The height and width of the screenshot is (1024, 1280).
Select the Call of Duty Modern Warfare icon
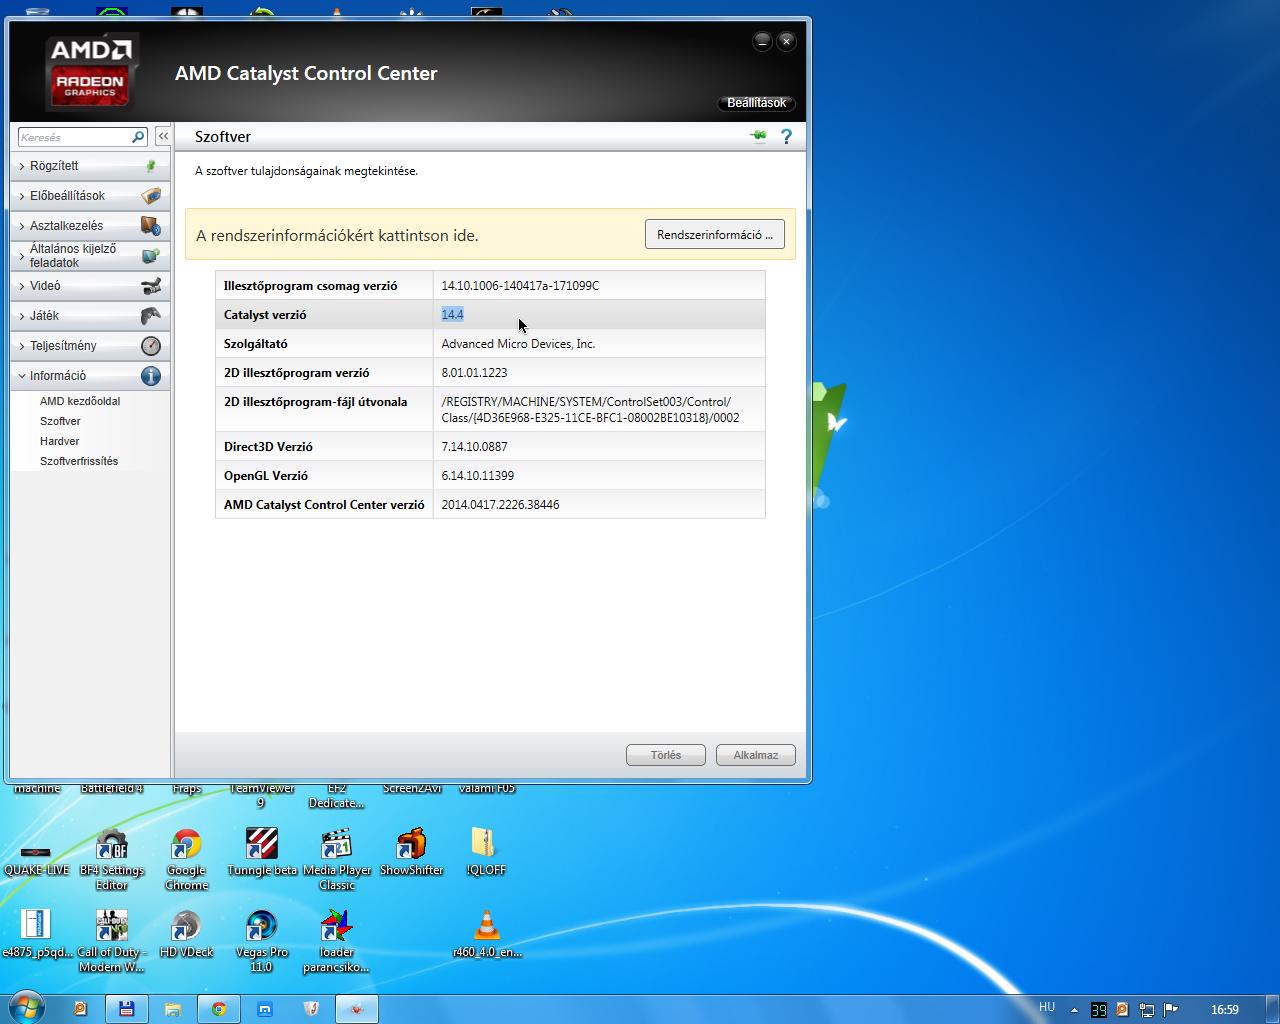pyautogui.click(x=111, y=941)
